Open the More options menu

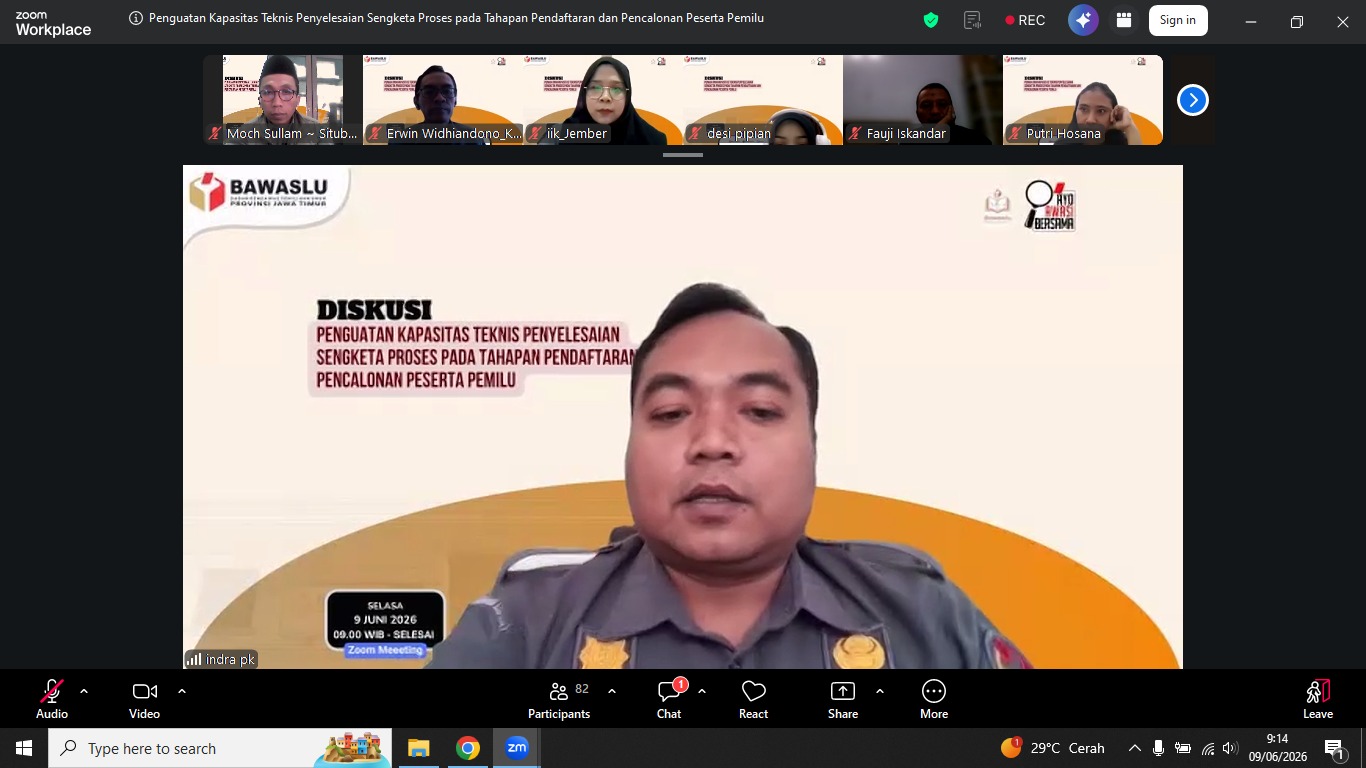[x=934, y=699]
